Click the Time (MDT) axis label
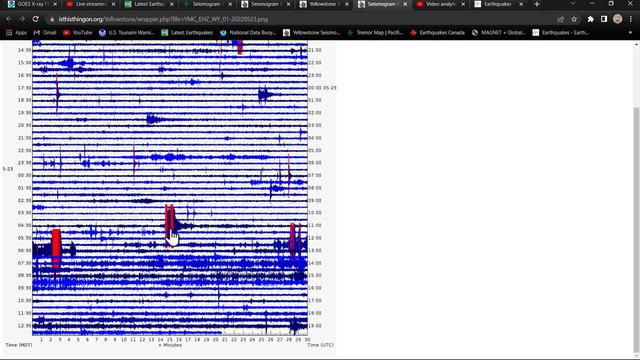 point(19,345)
